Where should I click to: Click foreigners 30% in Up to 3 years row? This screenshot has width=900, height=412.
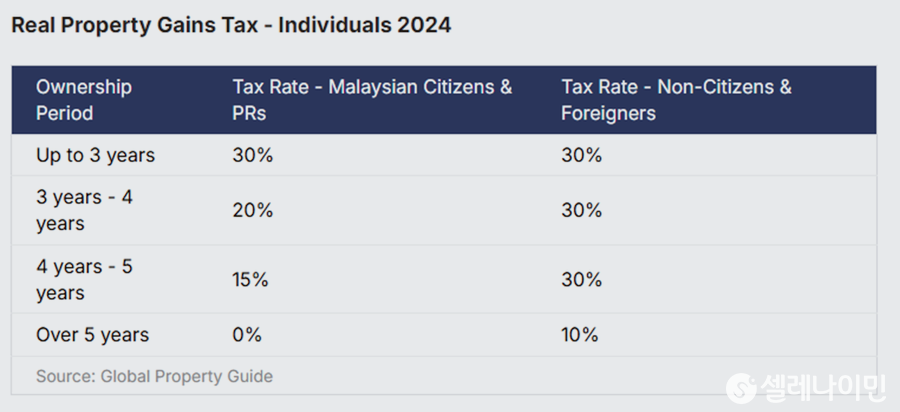pos(581,156)
